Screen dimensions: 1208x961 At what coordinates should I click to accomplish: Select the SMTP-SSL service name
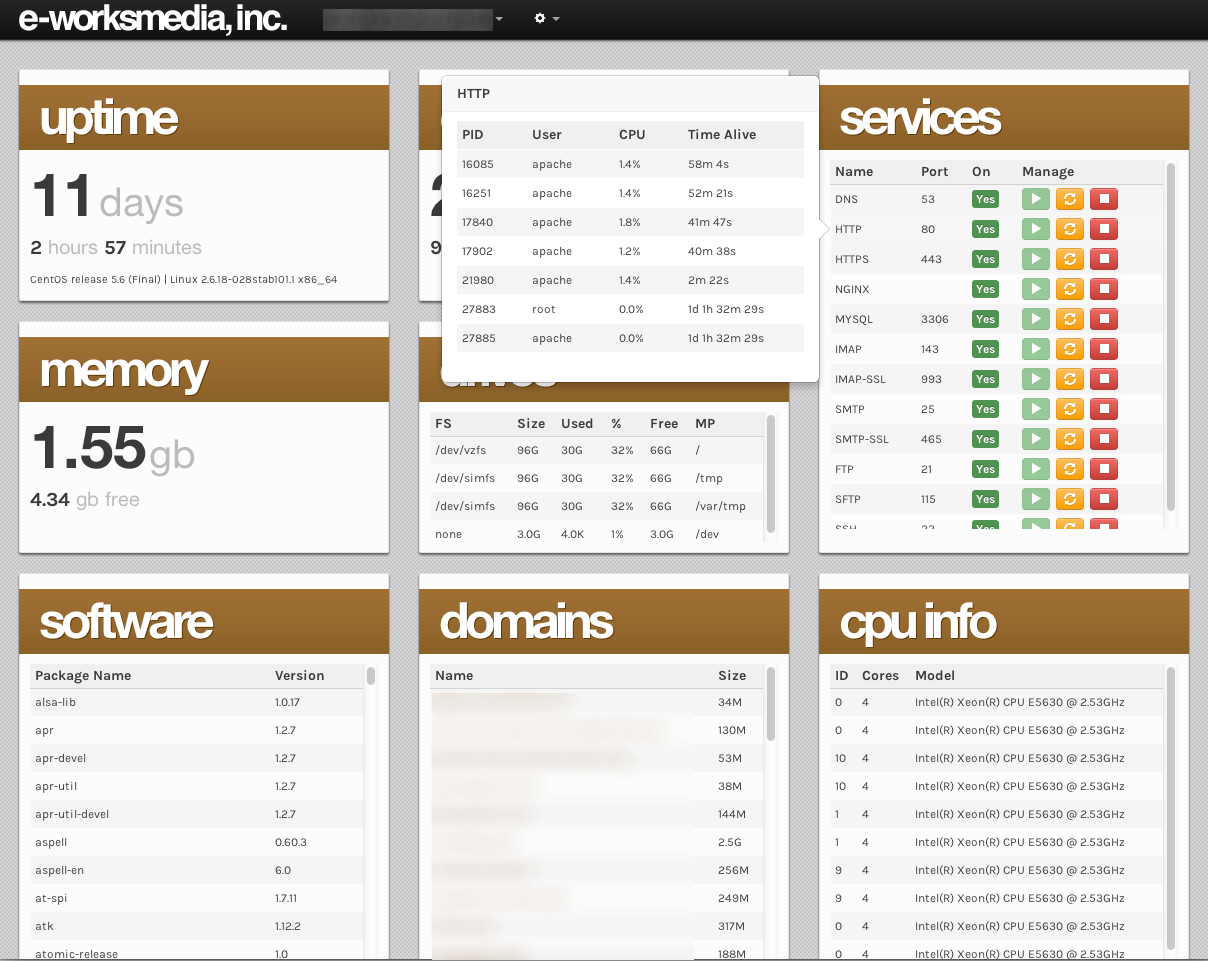pyautogui.click(x=861, y=439)
